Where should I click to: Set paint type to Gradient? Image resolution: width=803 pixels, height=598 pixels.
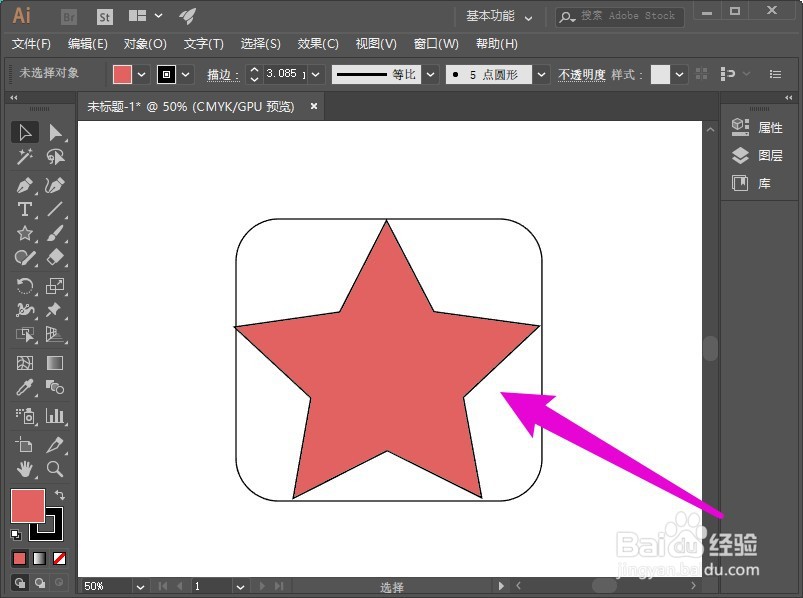click(x=39, y=558)
